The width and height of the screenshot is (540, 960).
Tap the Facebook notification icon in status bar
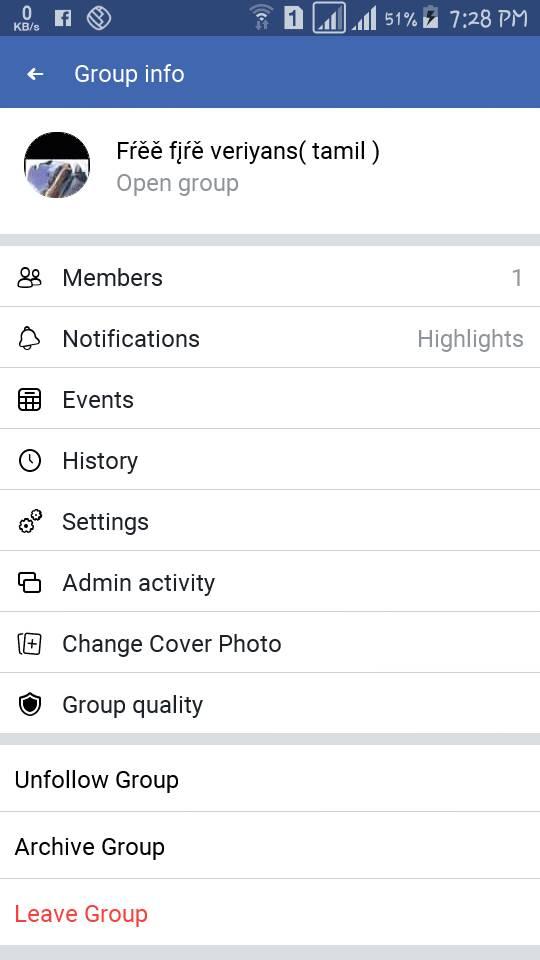coord(63,18)
